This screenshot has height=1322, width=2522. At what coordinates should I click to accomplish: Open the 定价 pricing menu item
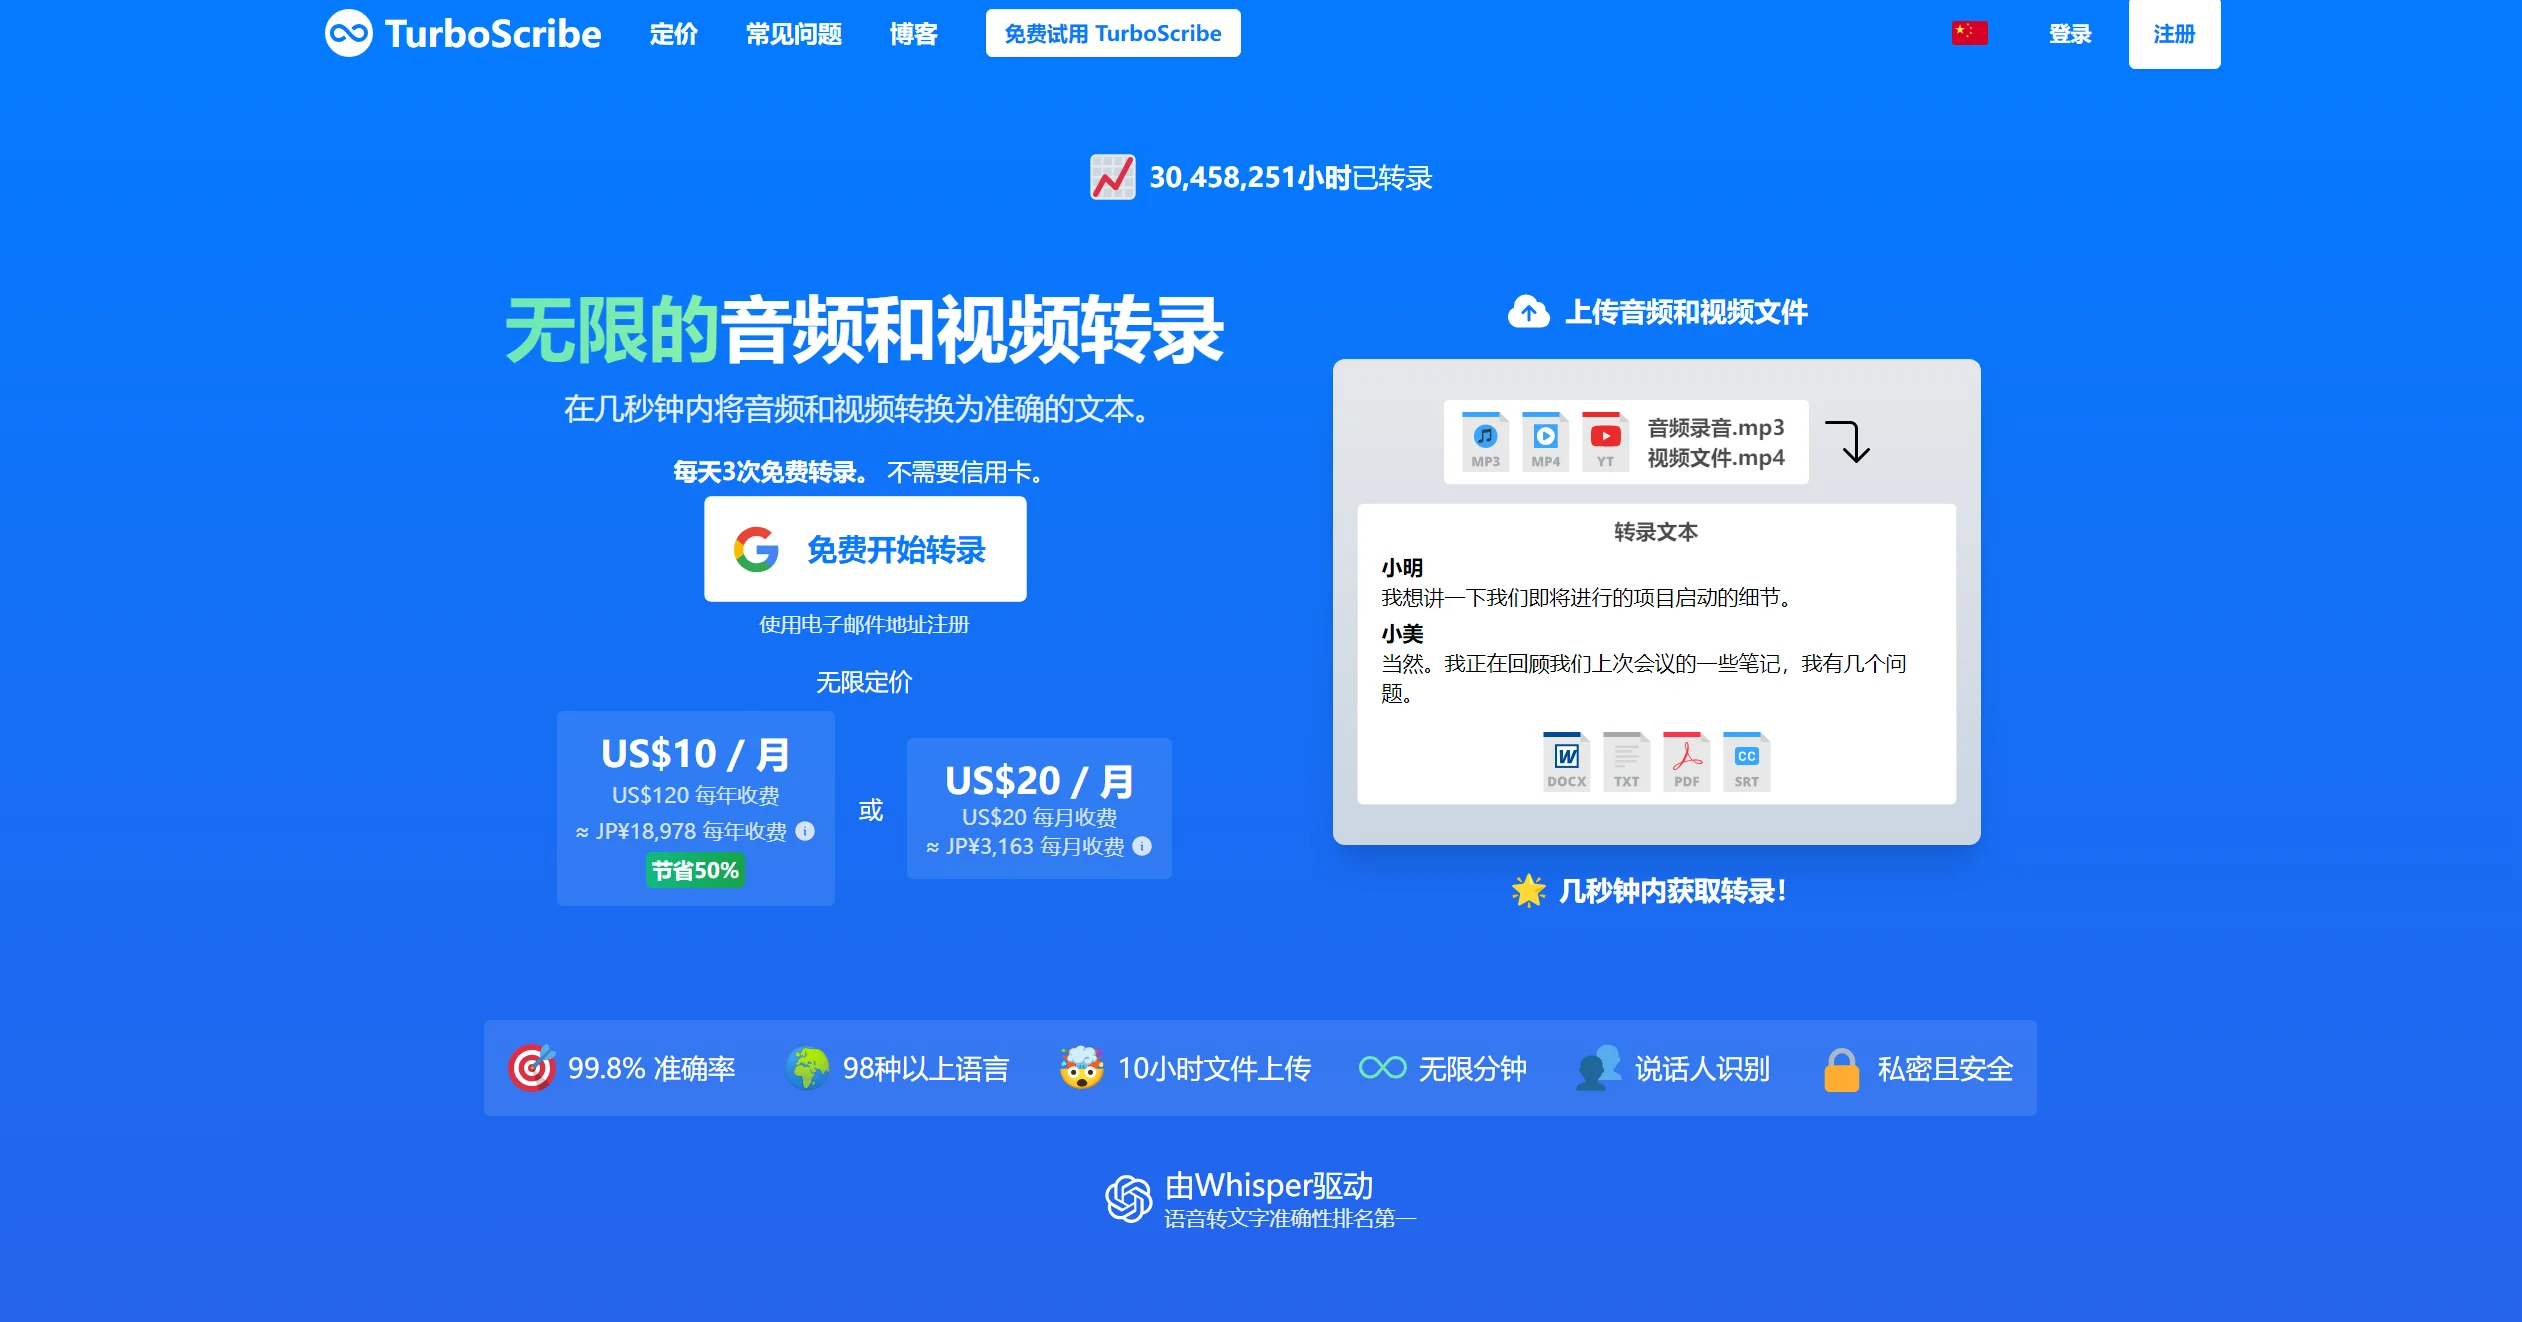(673, 34)
